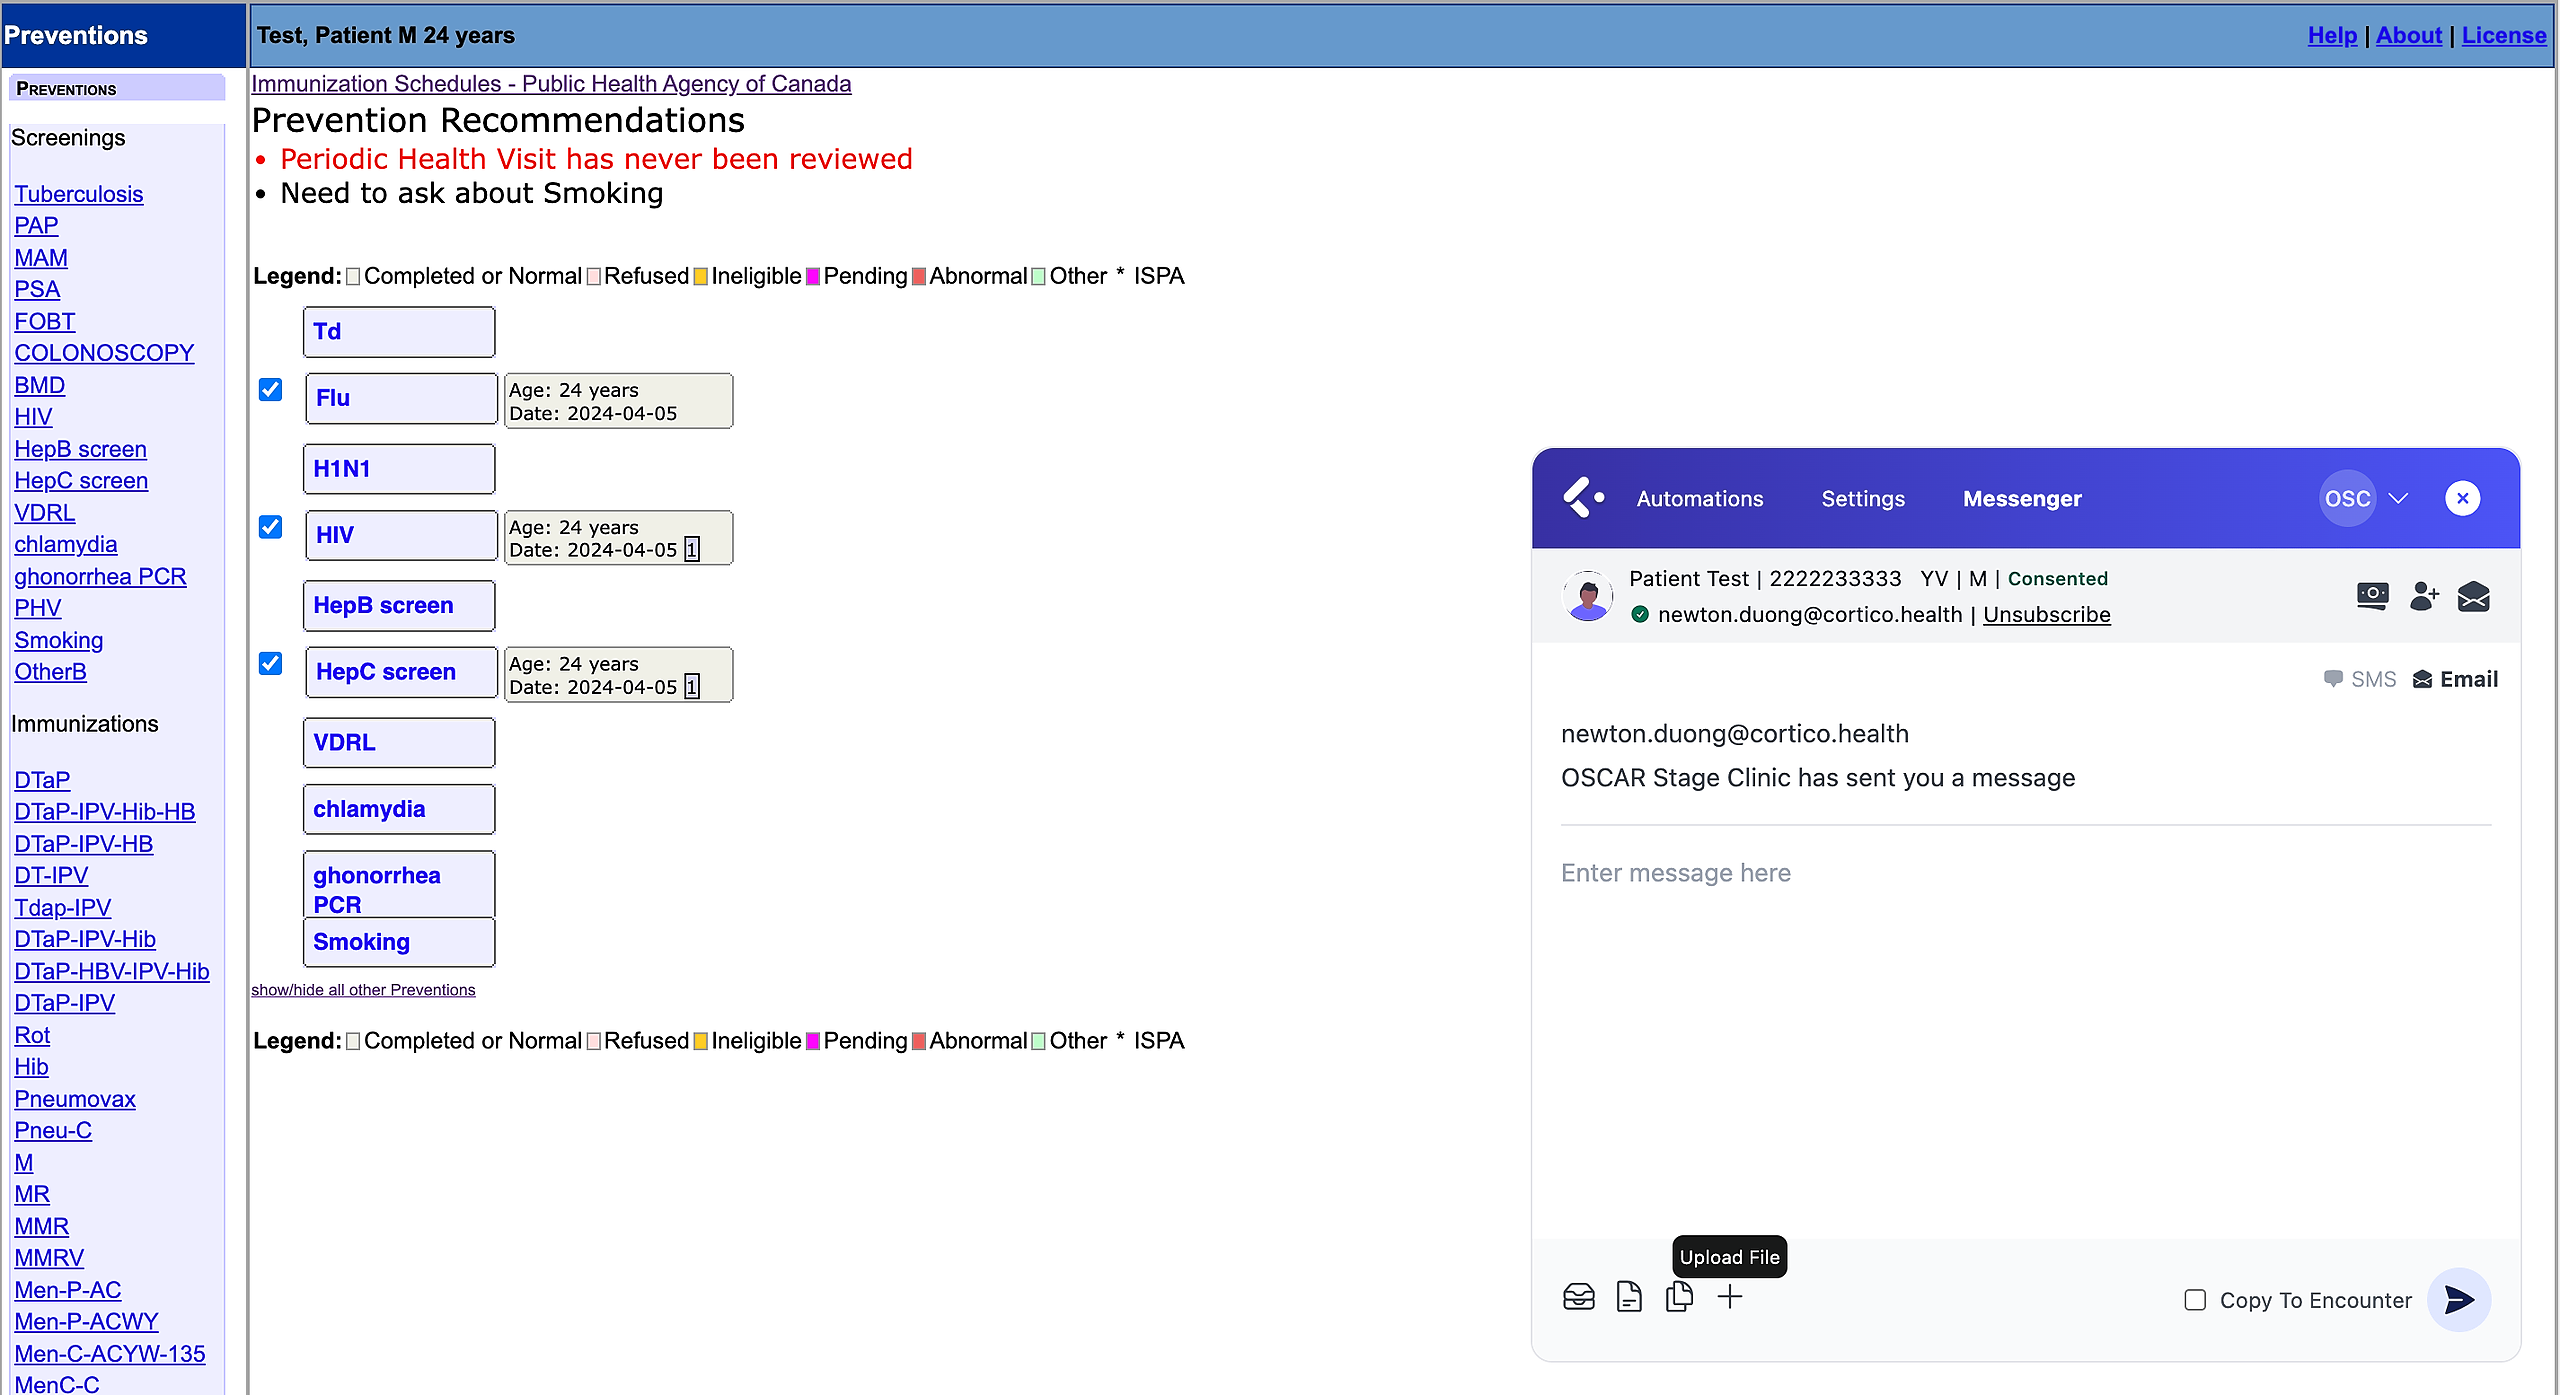Click the duplicate documents icon in composer
2560x1395 pixels.
[x=1679, y=1297]
